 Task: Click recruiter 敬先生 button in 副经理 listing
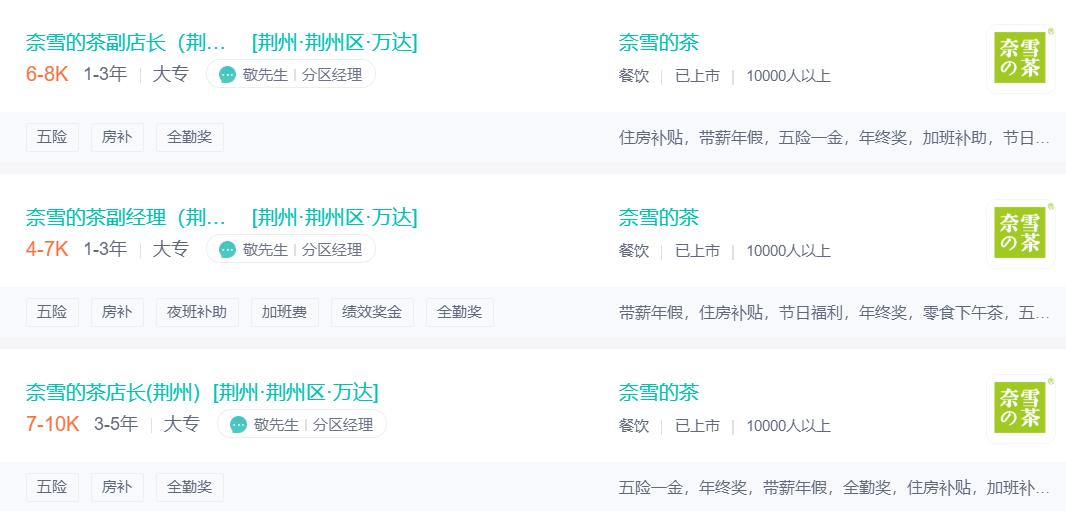291,249
